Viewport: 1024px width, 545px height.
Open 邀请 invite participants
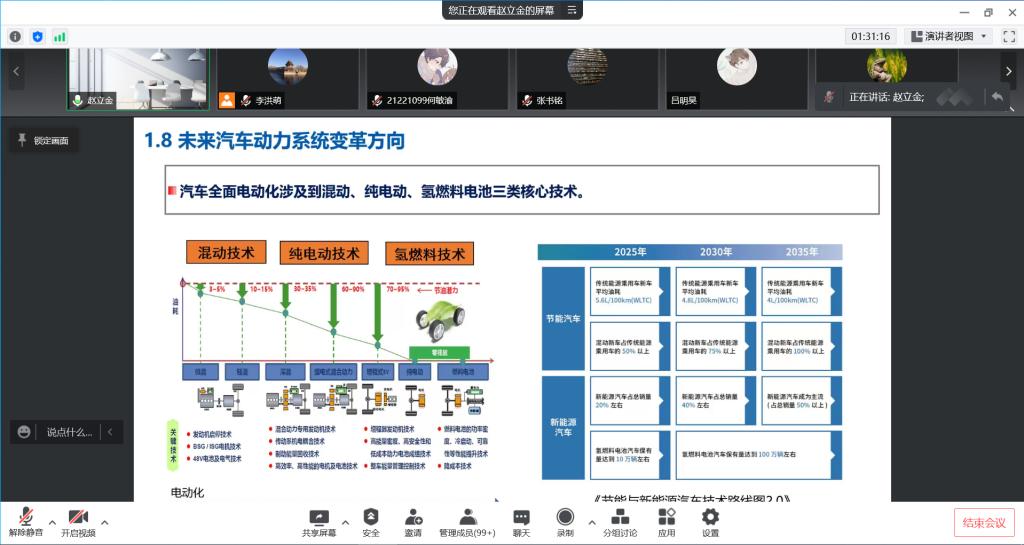point(413,523)
